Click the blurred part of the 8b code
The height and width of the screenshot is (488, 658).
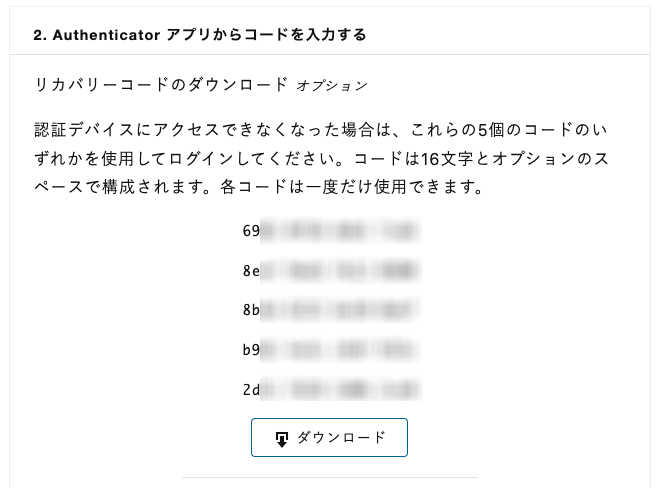341,310
